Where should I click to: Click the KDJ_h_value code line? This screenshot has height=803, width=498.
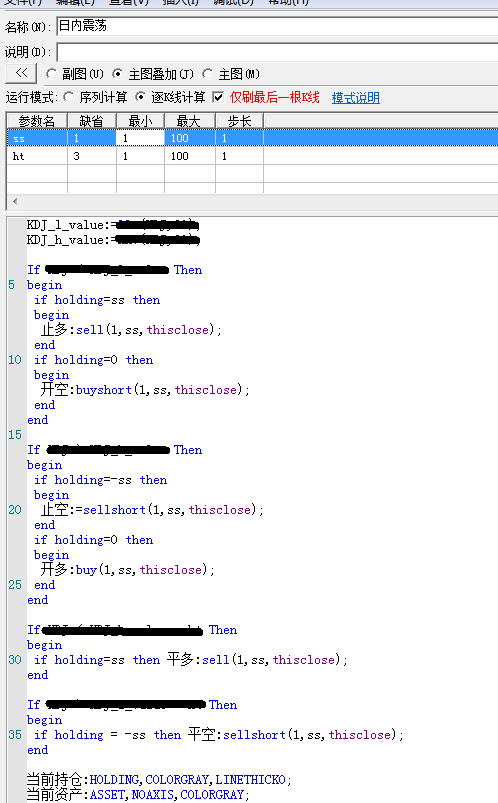[x=113, y=240]
